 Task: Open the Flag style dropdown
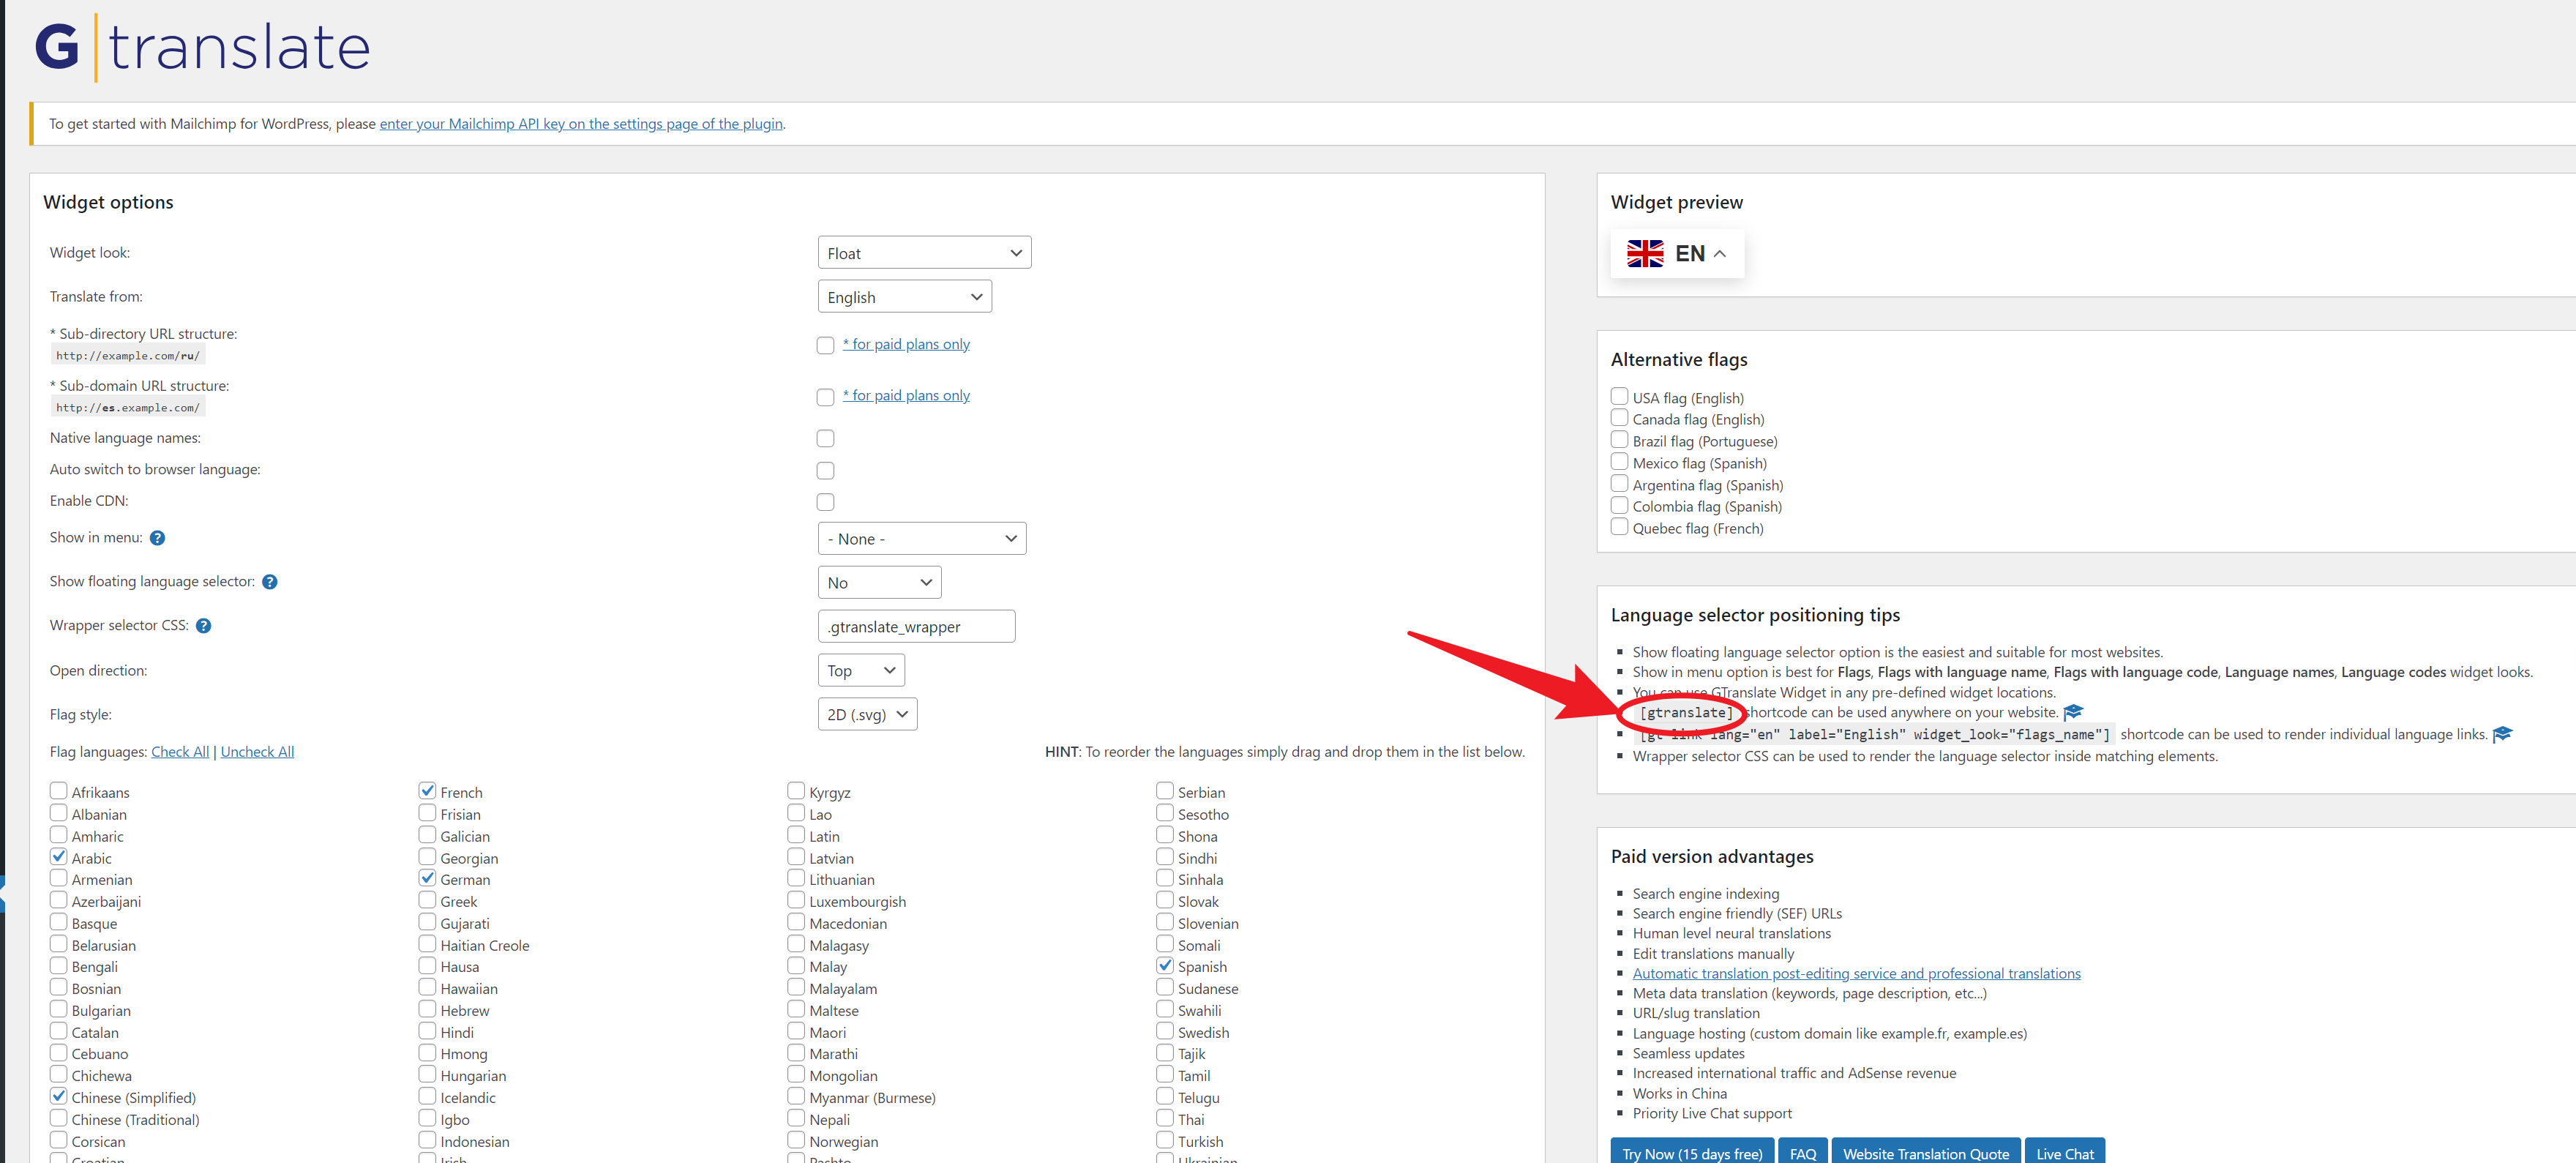pyautogui.click(x=866, y=713)
